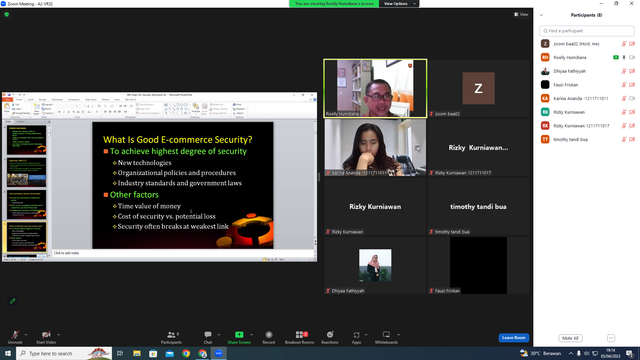Start recording with the Record button
Image resolution: width=640 pixels, height=360 pixels.
[x=269, y=337]
